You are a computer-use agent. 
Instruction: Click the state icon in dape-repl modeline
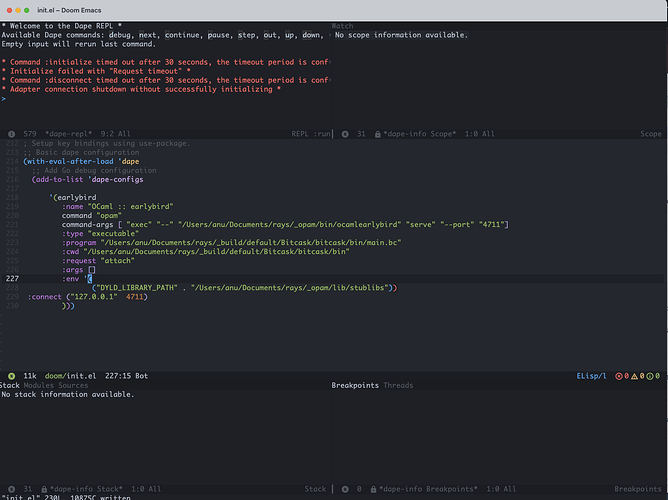[x=12, y=134]
